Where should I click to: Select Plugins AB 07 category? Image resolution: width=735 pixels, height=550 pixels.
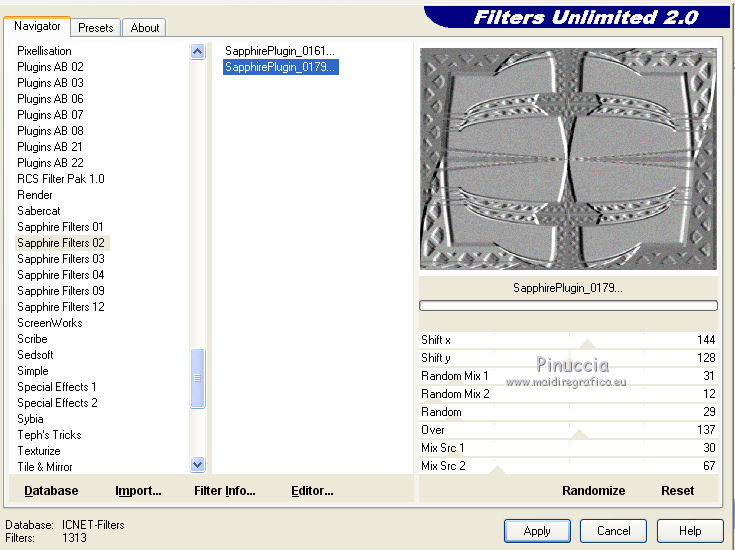pos(50,114)
